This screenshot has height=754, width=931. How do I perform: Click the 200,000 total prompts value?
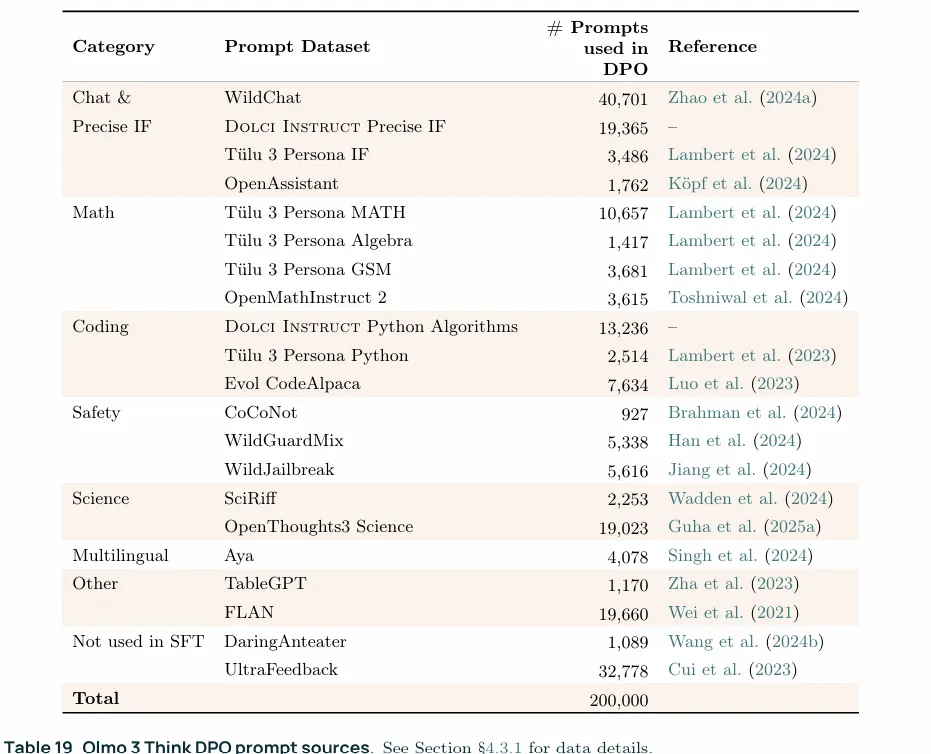618,700
